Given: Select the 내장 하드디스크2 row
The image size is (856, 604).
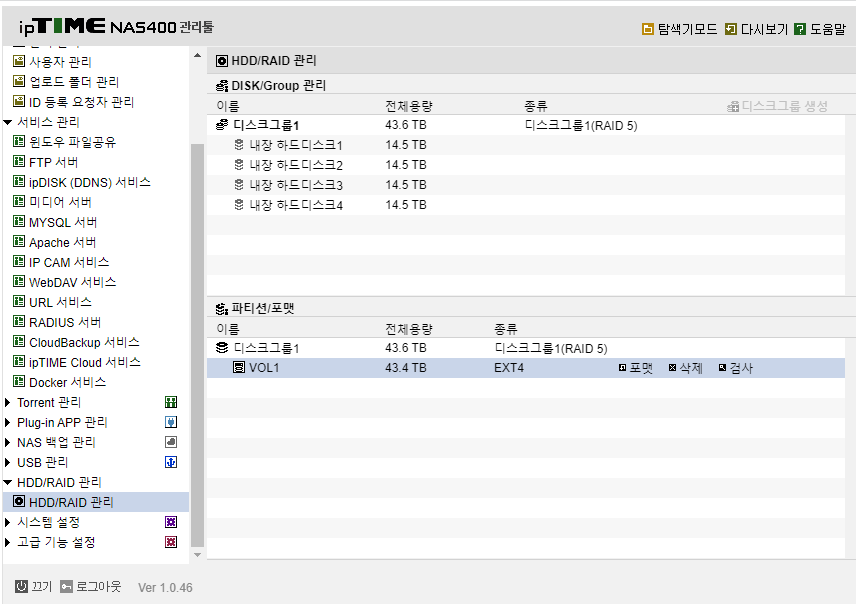Looking at the screenshot, I should click(x=526, y=165).
